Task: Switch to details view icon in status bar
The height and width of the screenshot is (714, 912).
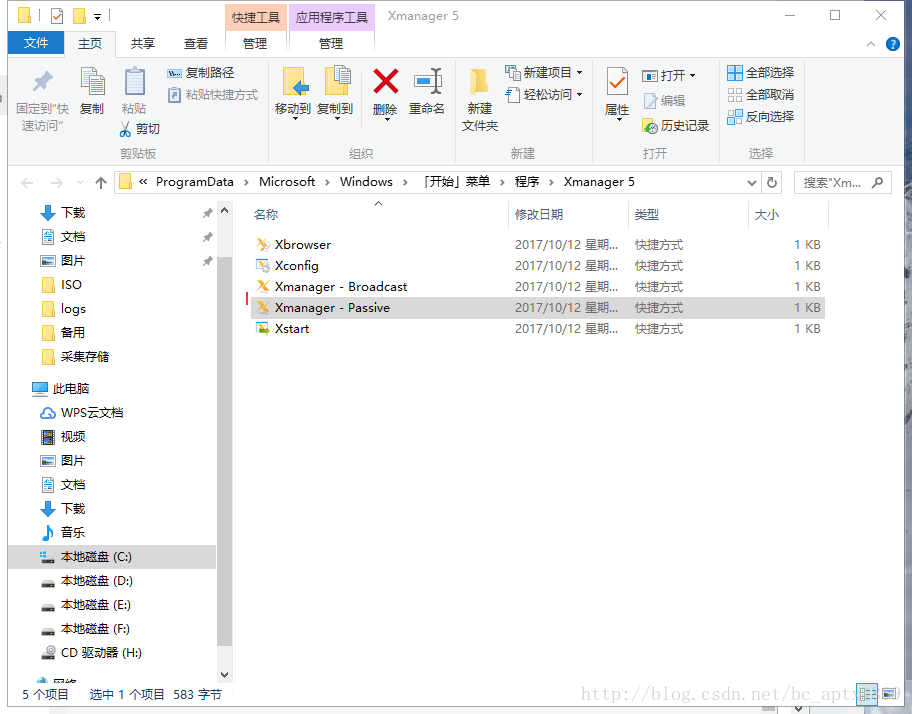Action: tap(867, 694)
